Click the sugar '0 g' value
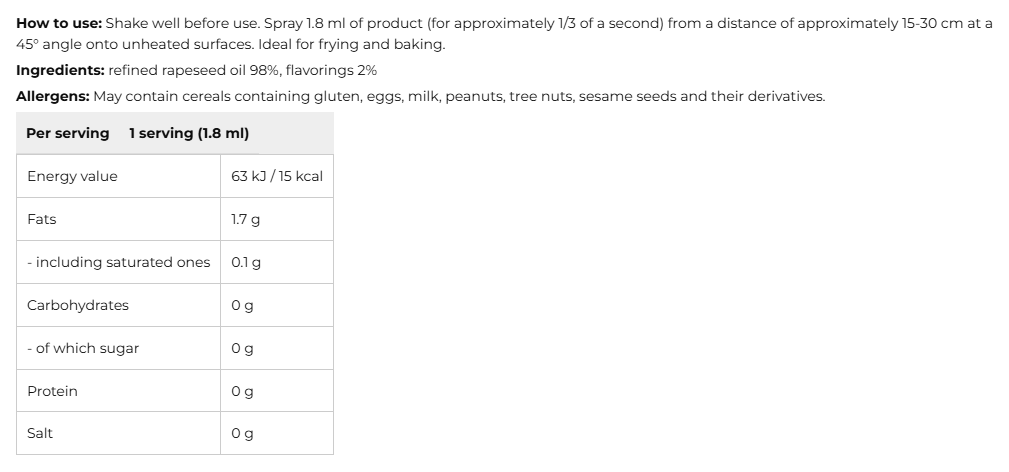 pyautogui.click(x=241, y=349)
